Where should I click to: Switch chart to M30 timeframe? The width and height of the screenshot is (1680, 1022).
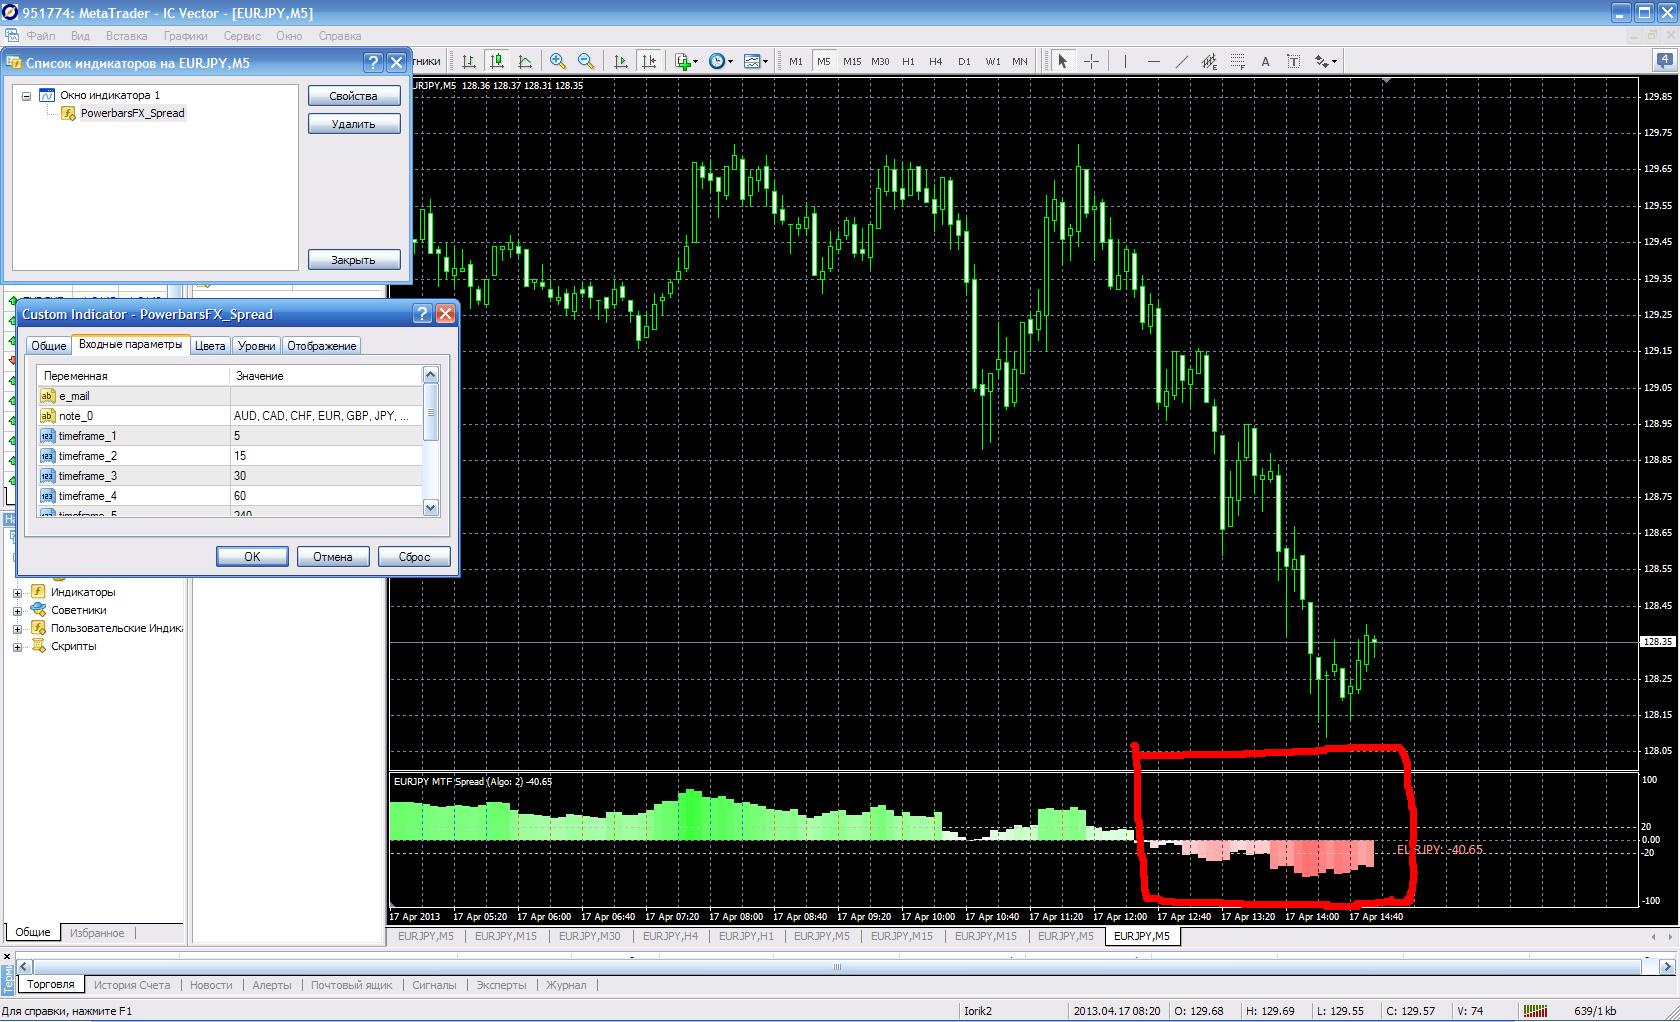tap(880, 61)
